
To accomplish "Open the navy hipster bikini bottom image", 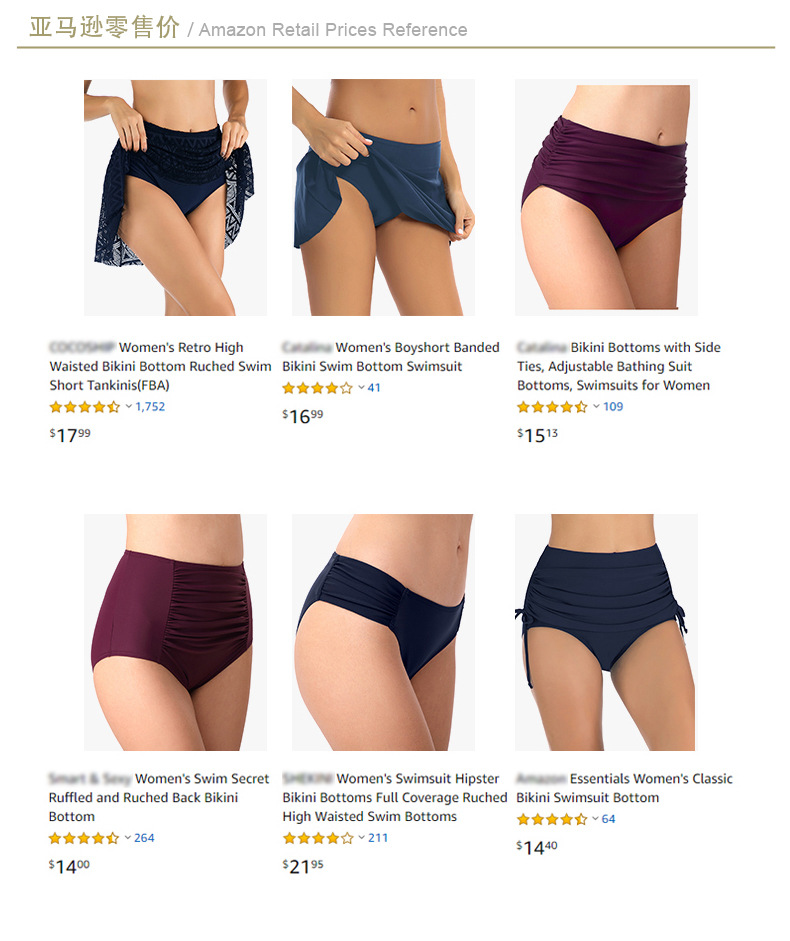I will coord(383,632).
